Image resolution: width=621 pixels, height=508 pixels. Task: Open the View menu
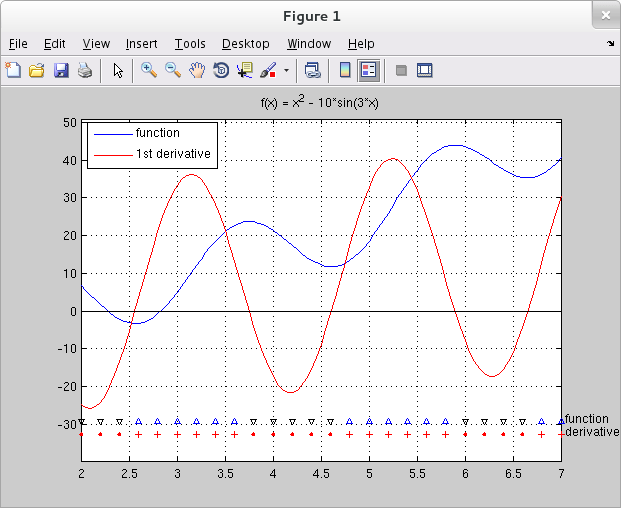96,44
